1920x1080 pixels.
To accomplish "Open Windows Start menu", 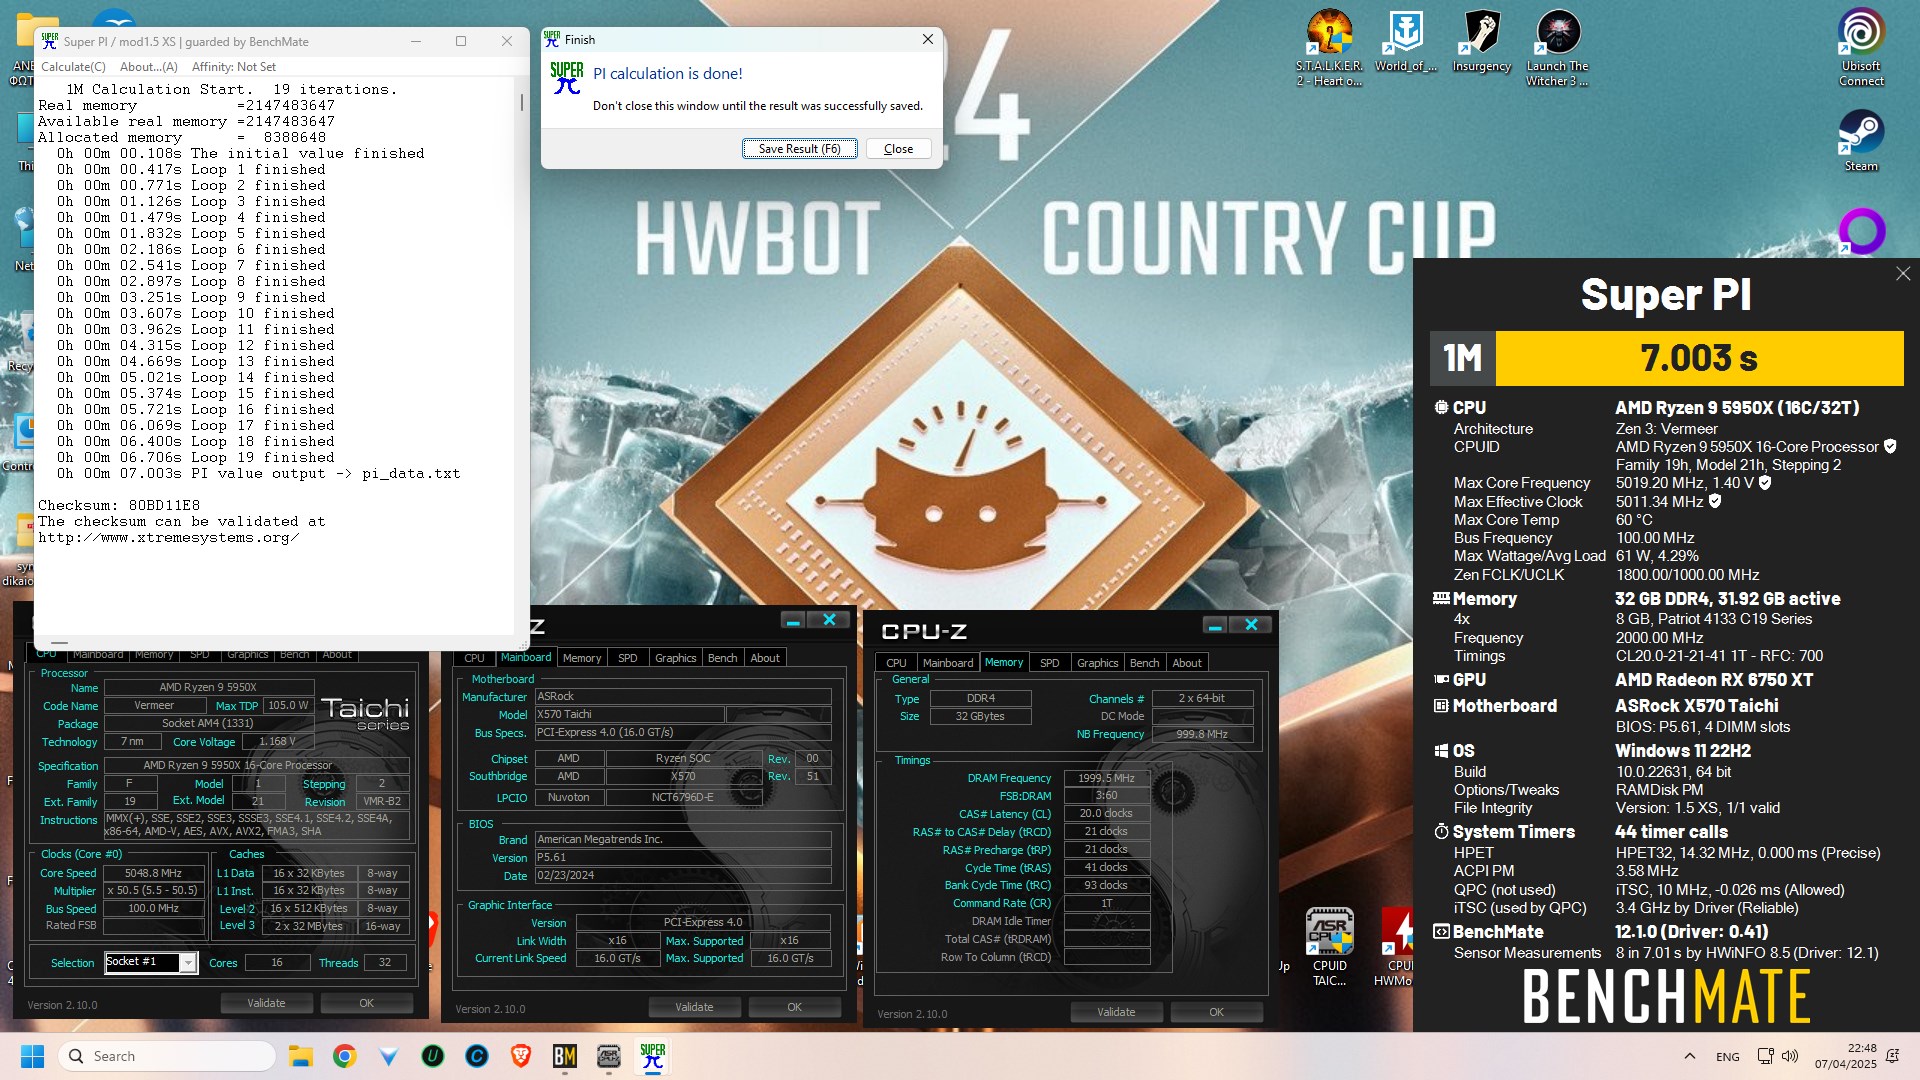I will pyautogui.click(x=32, y=1056).
